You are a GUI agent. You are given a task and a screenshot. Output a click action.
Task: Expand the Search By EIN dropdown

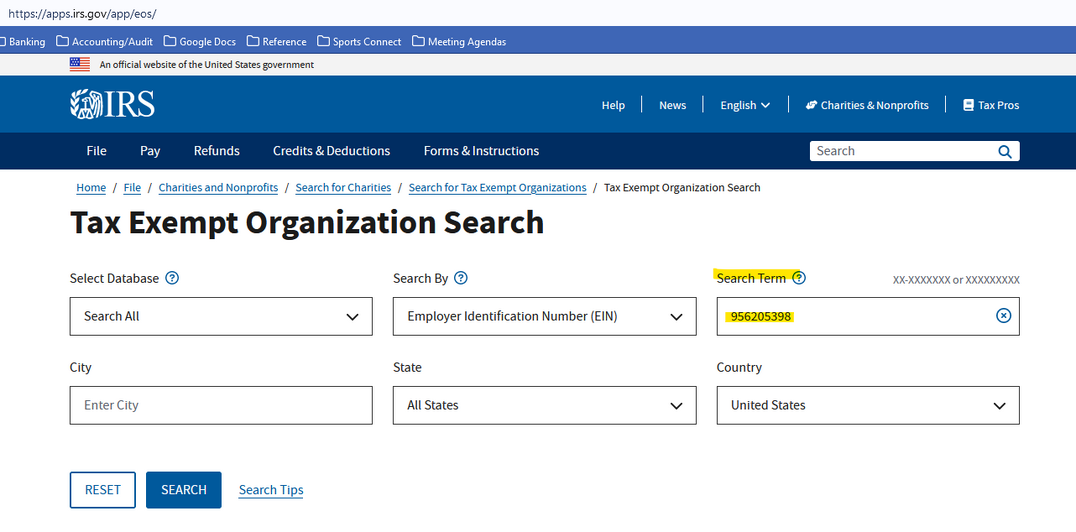[544, 316]
